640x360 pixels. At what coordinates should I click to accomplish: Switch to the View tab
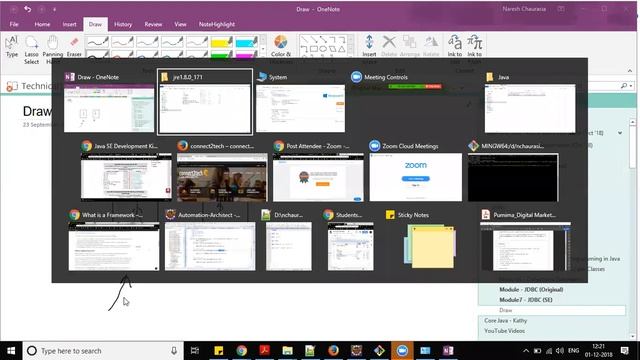click(180, 24)
